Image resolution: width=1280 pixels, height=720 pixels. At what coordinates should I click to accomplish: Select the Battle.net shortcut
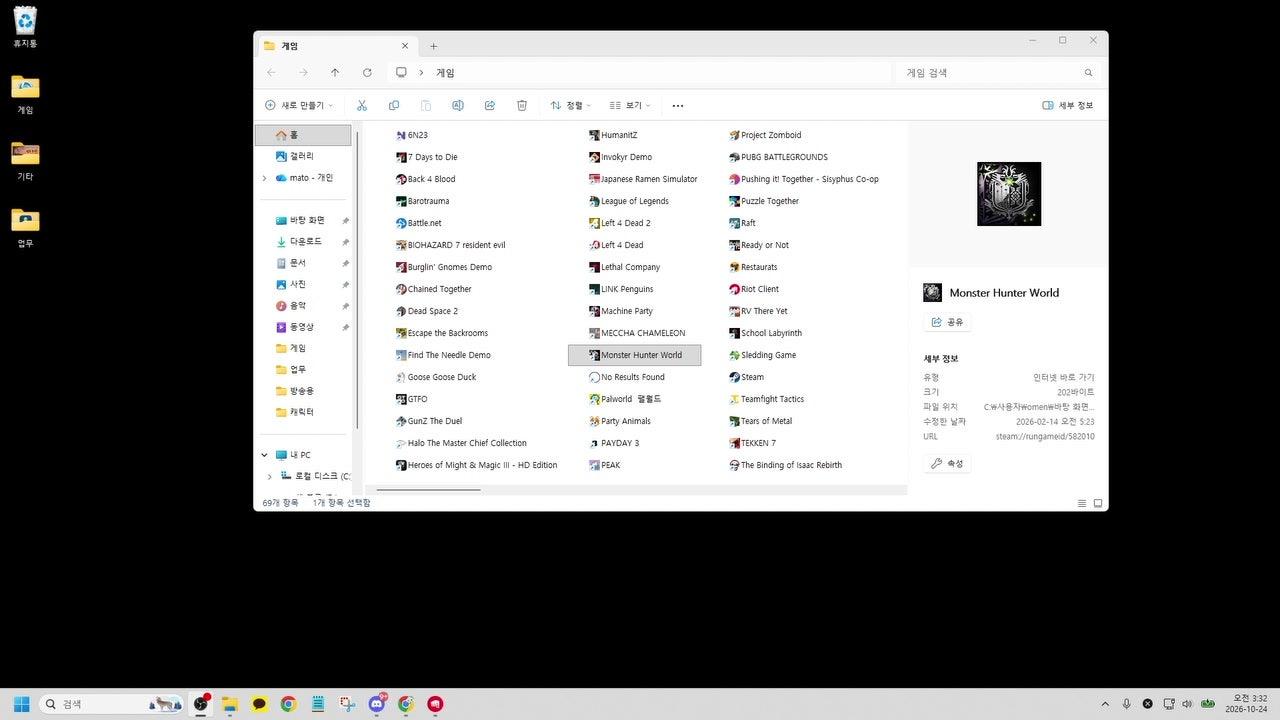click(418, 223)
